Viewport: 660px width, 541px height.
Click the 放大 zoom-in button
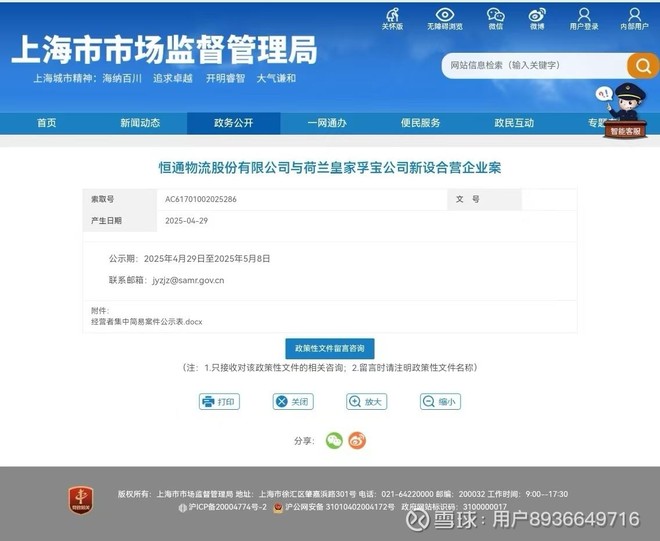pyautogui.click(x=367, y=402)
